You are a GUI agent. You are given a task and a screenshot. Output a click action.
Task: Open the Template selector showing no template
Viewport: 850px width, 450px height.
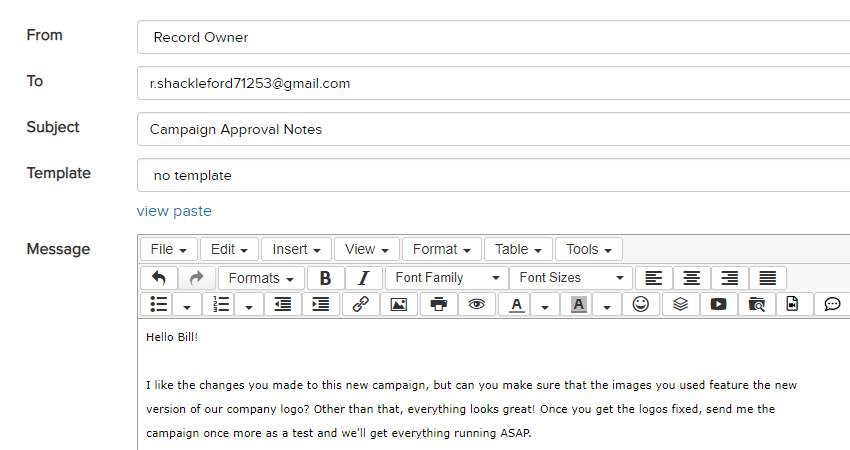coord(493,175)
